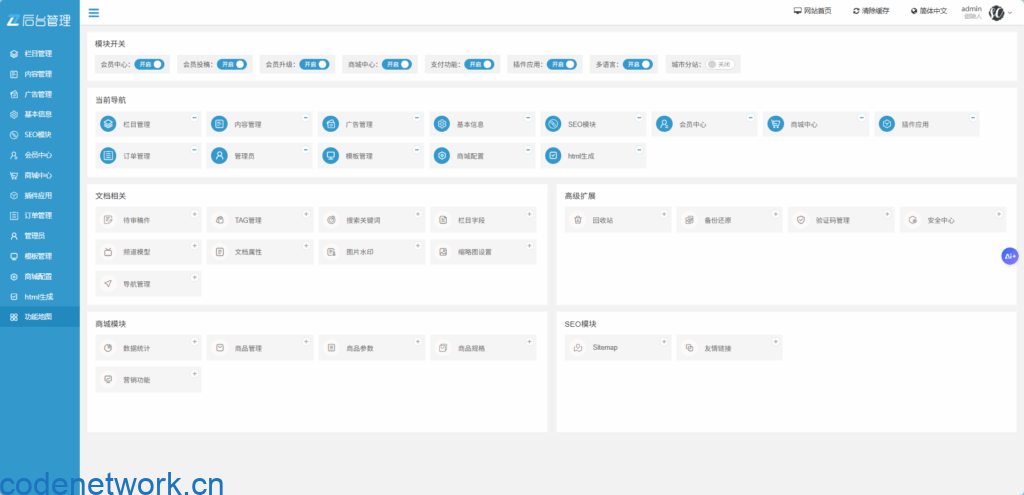Click the 回收站 trash icon
Image resolution: width=1024 pixels, height=495 pixels.
click(x=577, y=220)
